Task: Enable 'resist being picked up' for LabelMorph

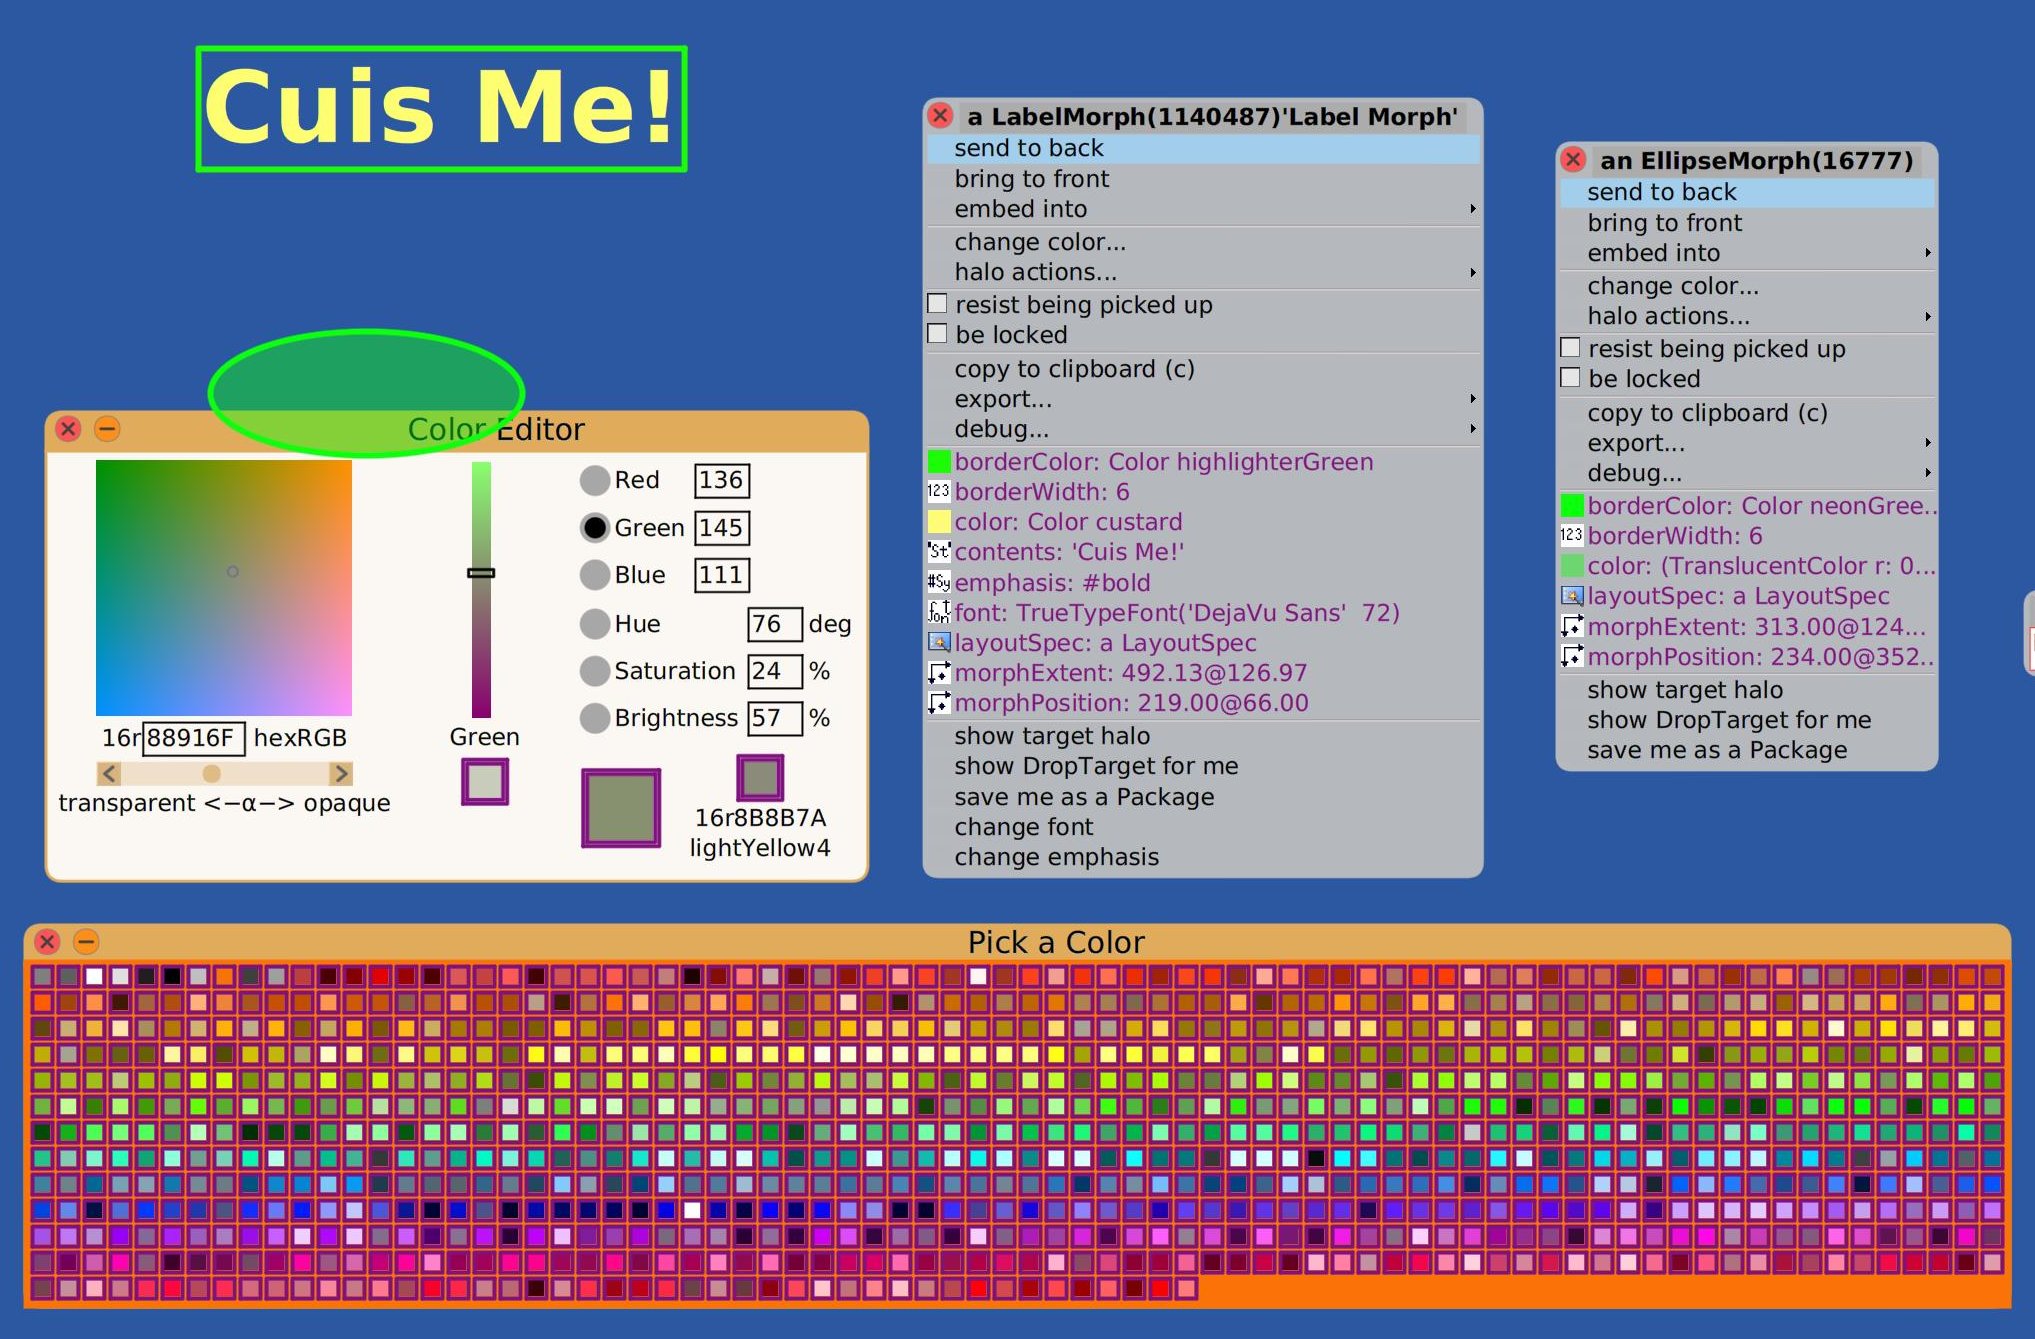Action: click(x=938, y=304)
